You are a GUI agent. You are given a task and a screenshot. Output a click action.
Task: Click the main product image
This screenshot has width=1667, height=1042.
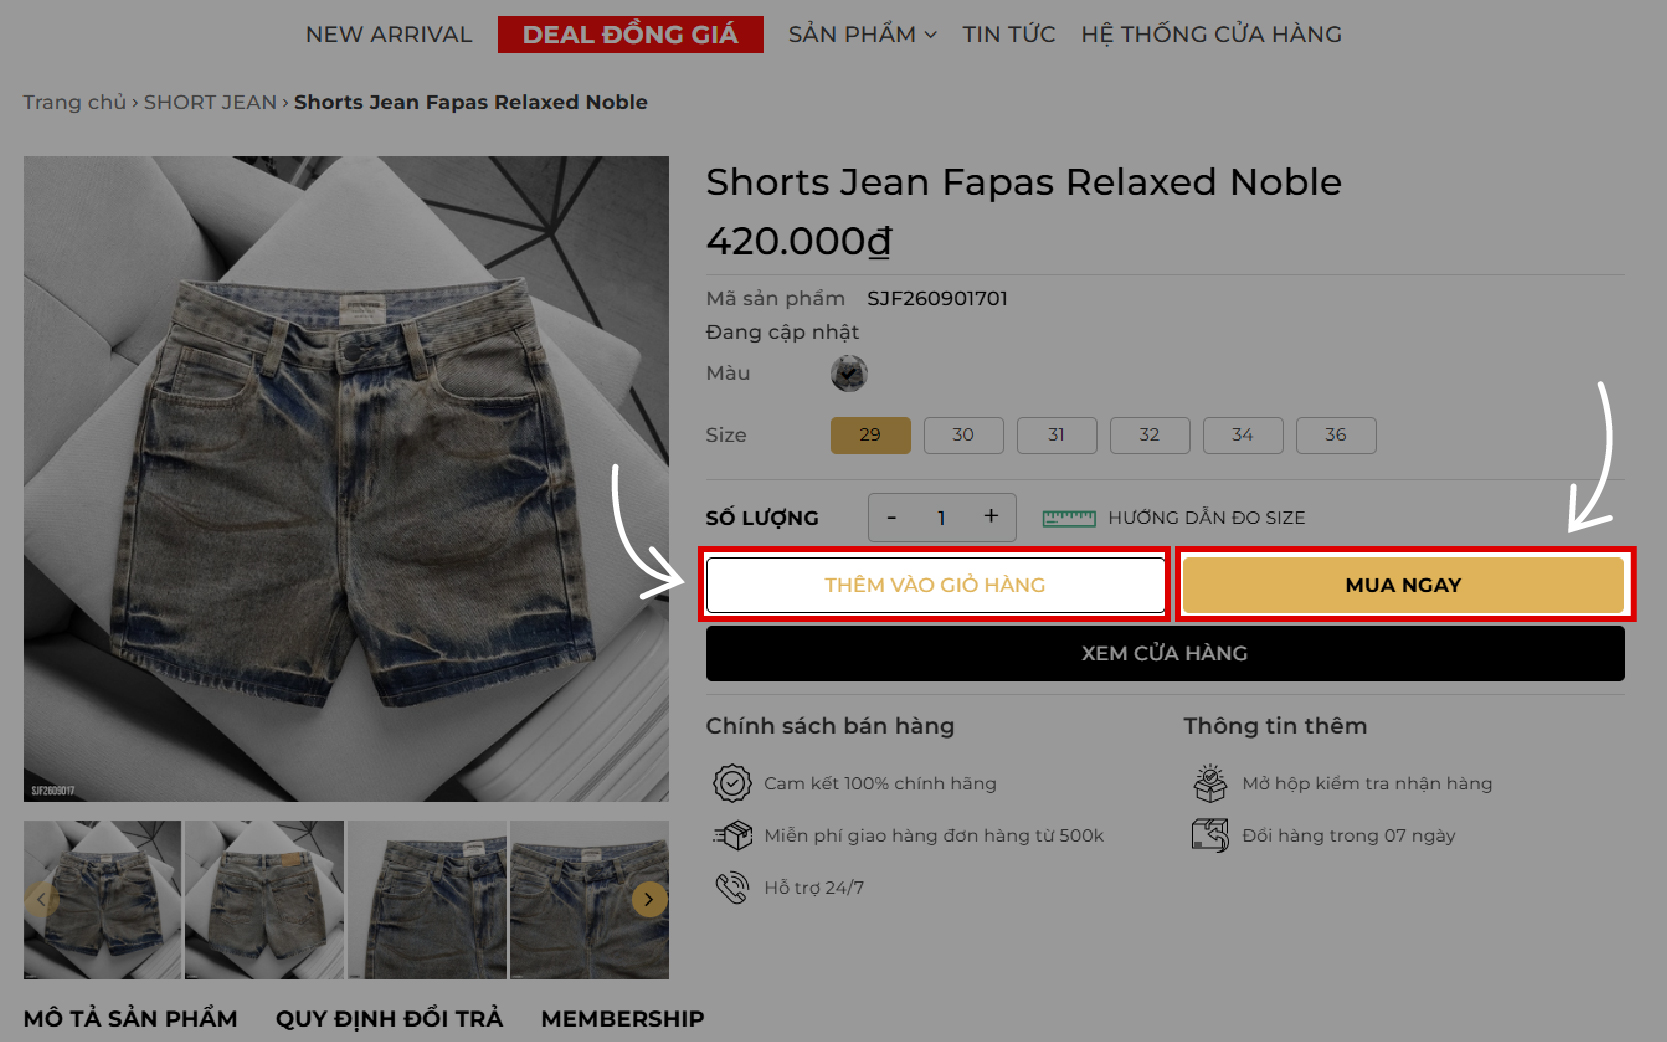[346, 478]
